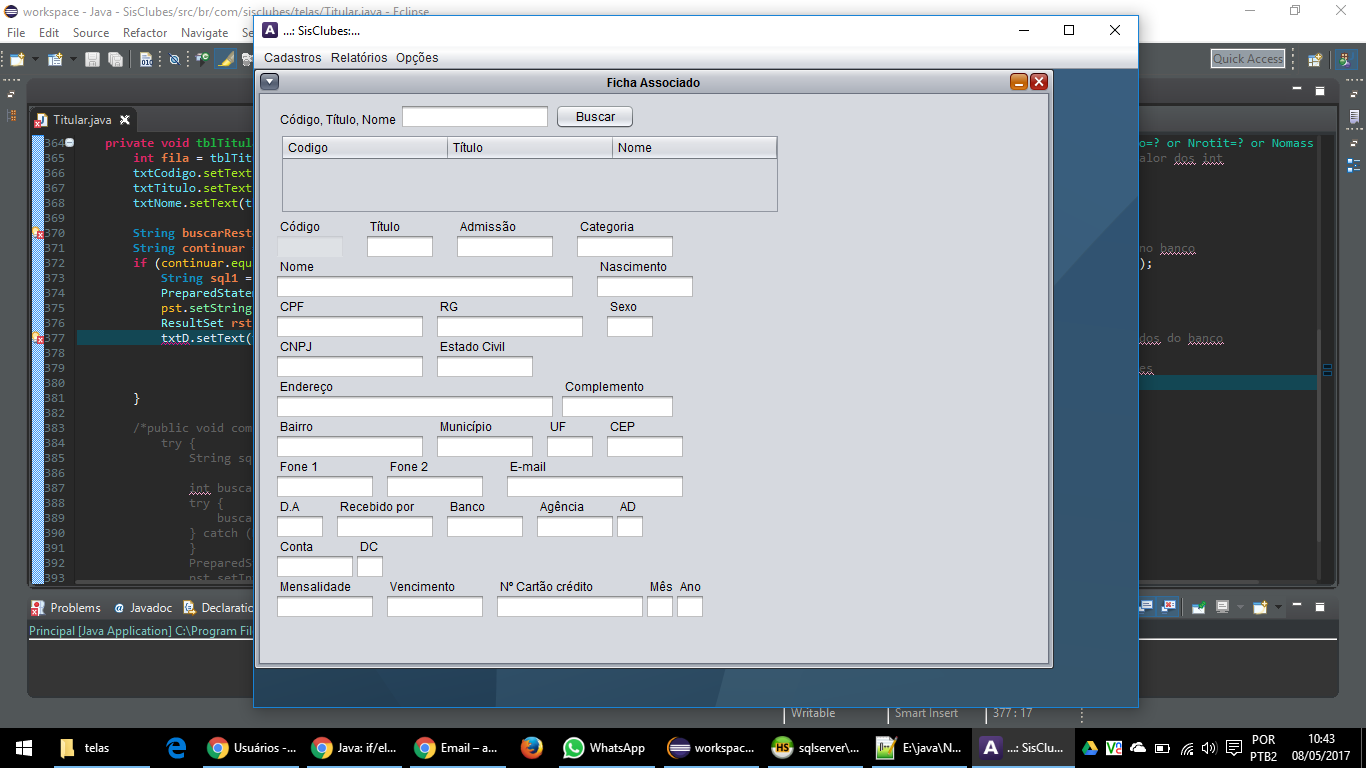Select the Titular.java editor tab
The height and width of the screenshot is (768, 1366).
[x=82, y=120]
